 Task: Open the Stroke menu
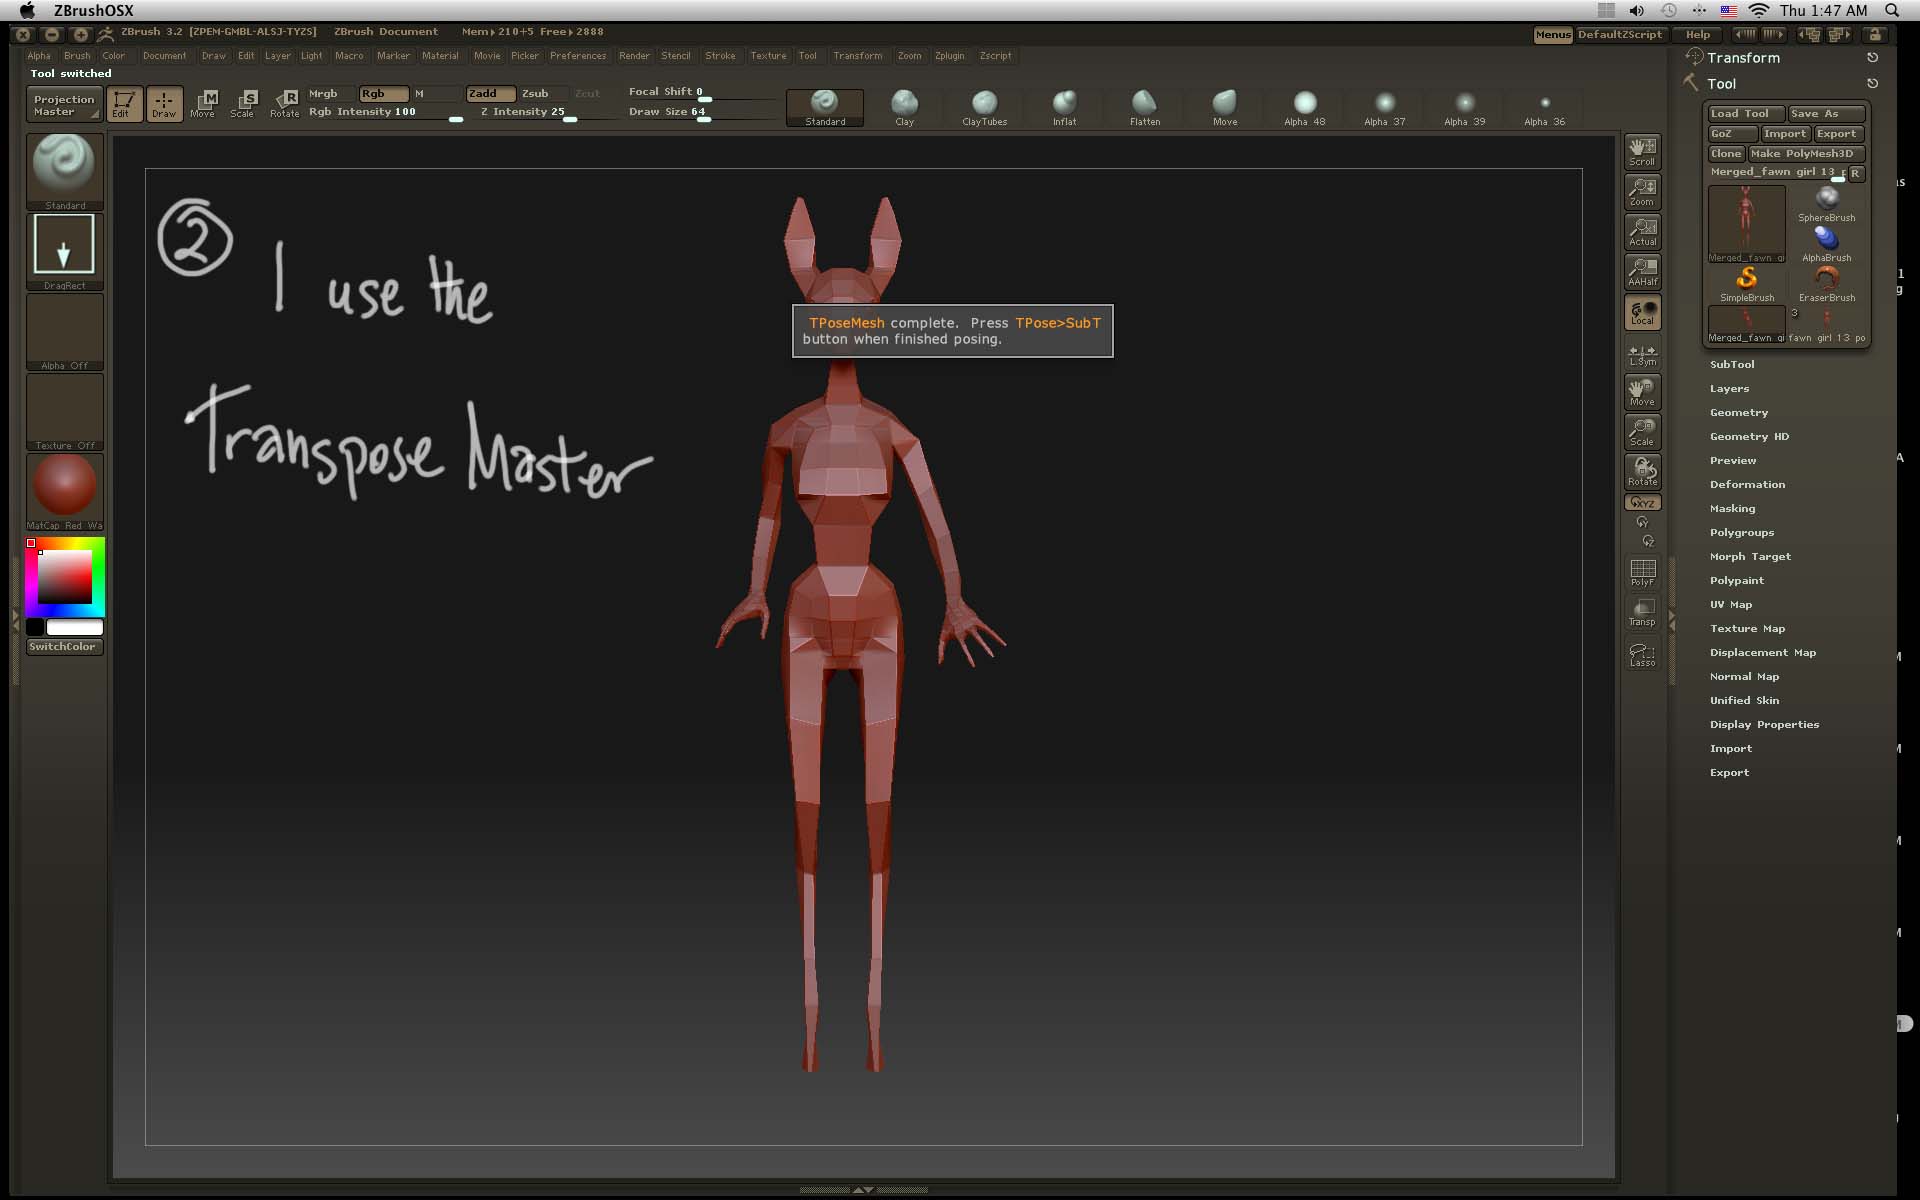click(719, 56)
